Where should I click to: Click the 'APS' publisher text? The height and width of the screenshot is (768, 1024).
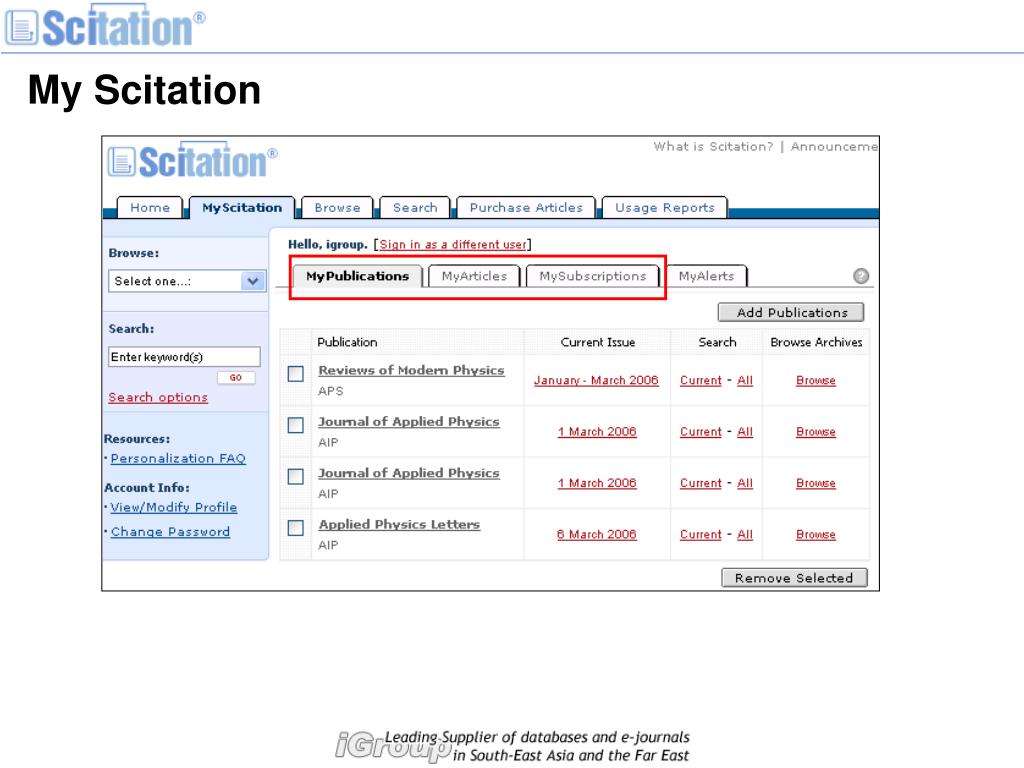[x=330, y=391]
